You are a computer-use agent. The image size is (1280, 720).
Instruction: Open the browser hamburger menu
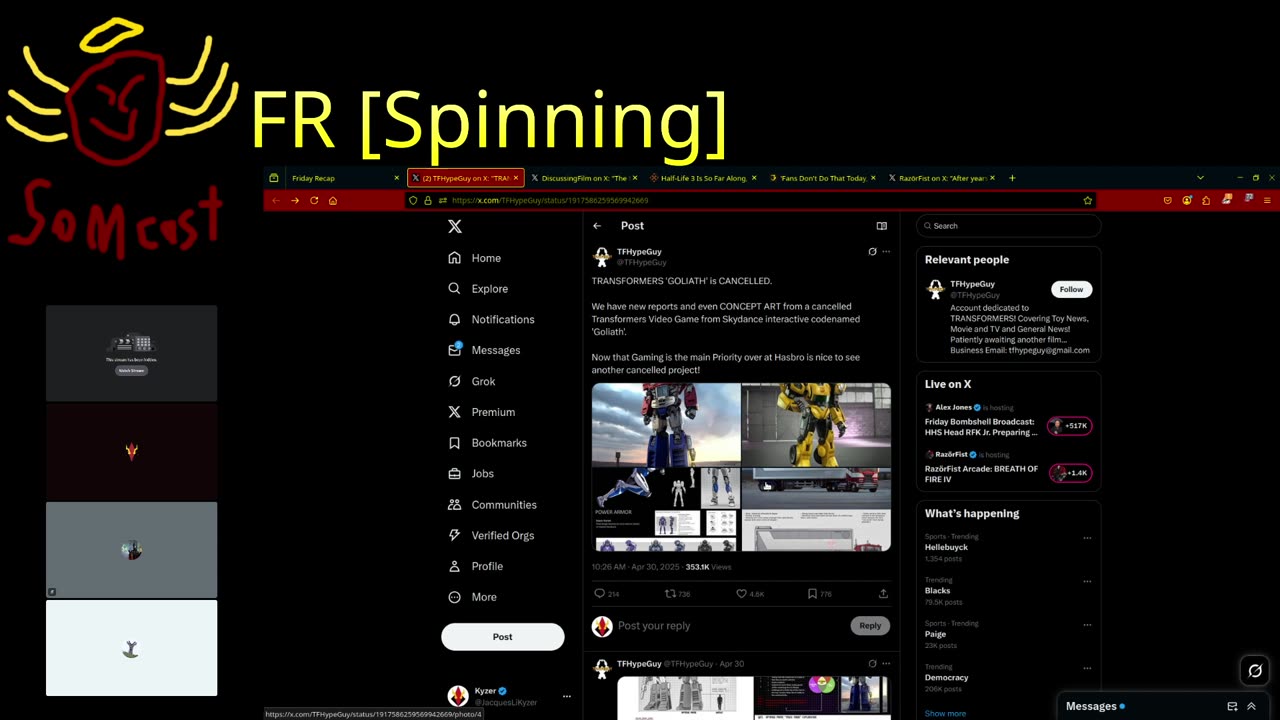pos(1268,200)
